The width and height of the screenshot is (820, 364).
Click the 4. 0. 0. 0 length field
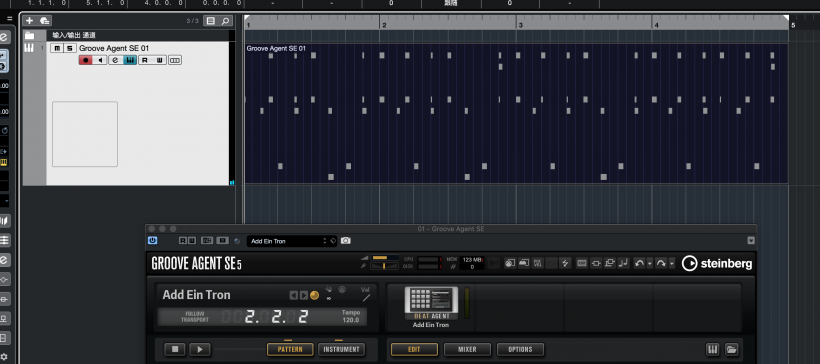(x=164, y=3)
